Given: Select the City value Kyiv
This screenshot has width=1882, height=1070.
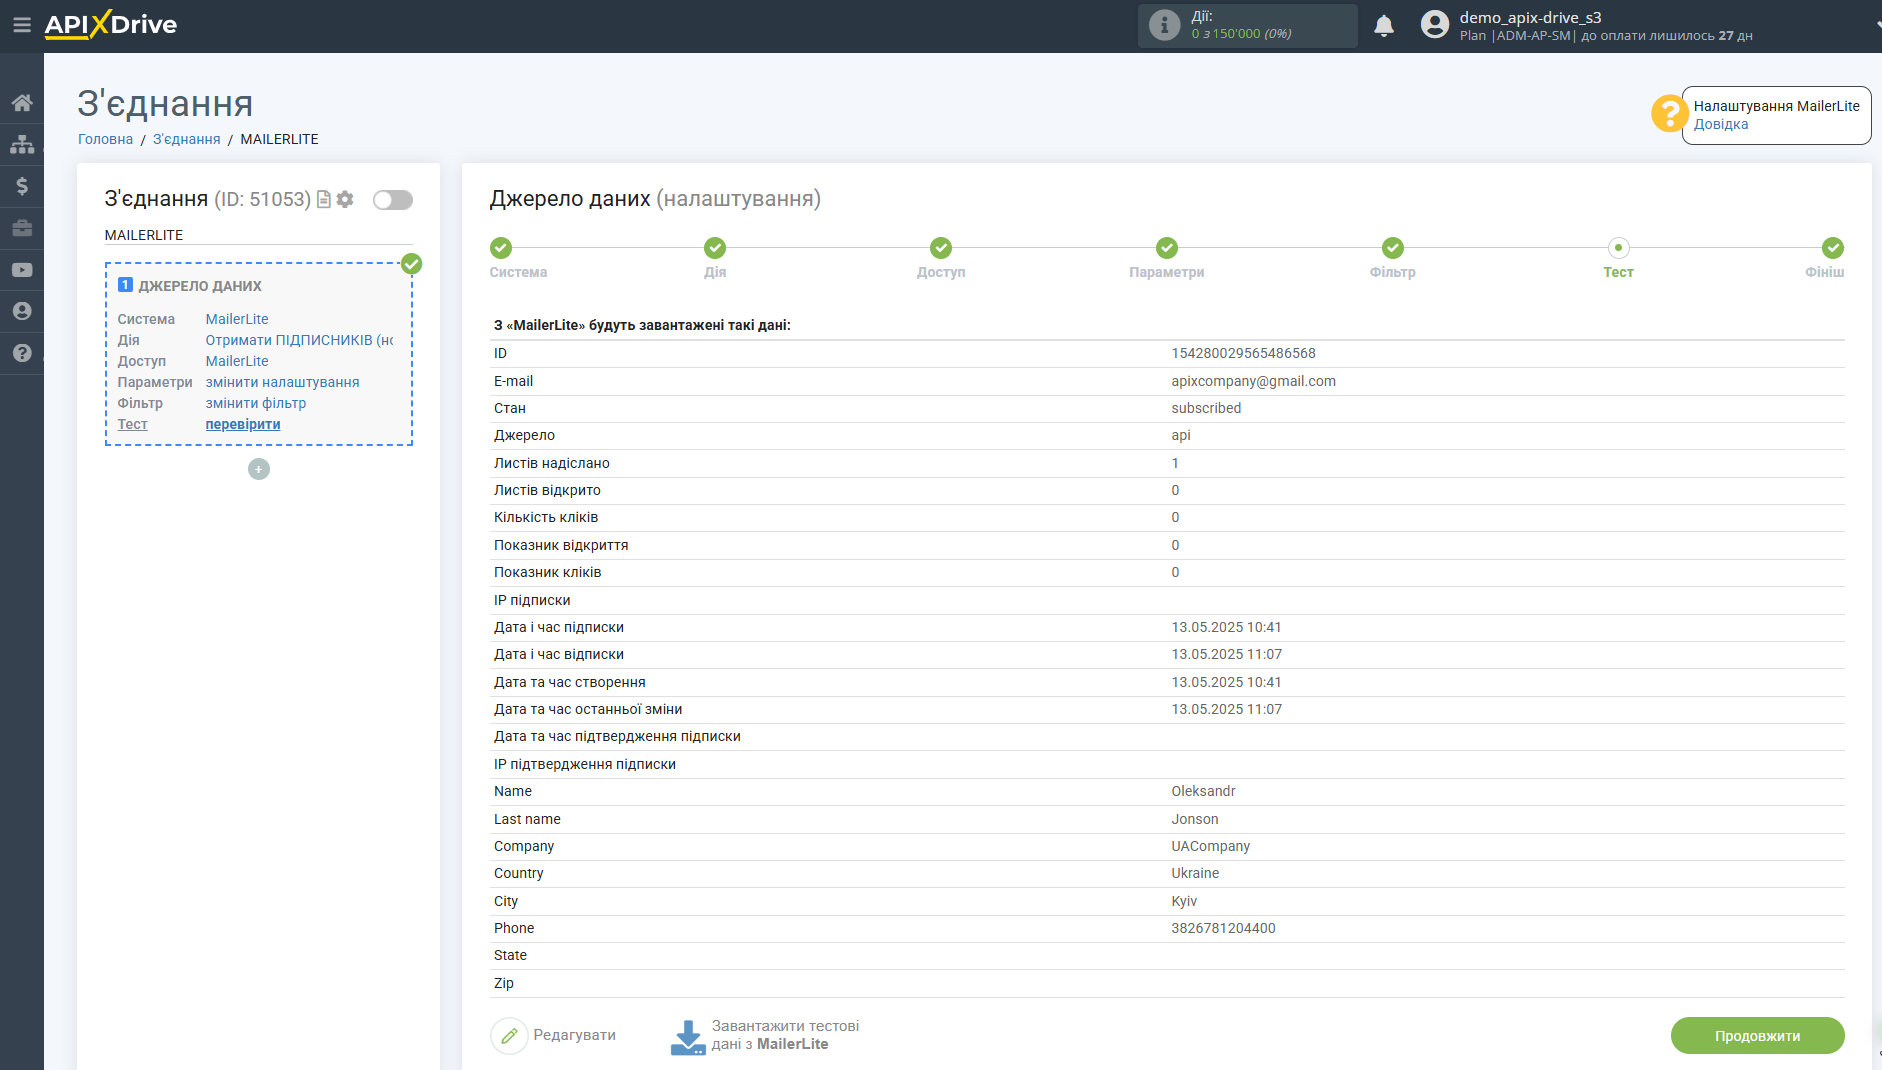Looking at the screenshot, I should (x=1184, y=901).
